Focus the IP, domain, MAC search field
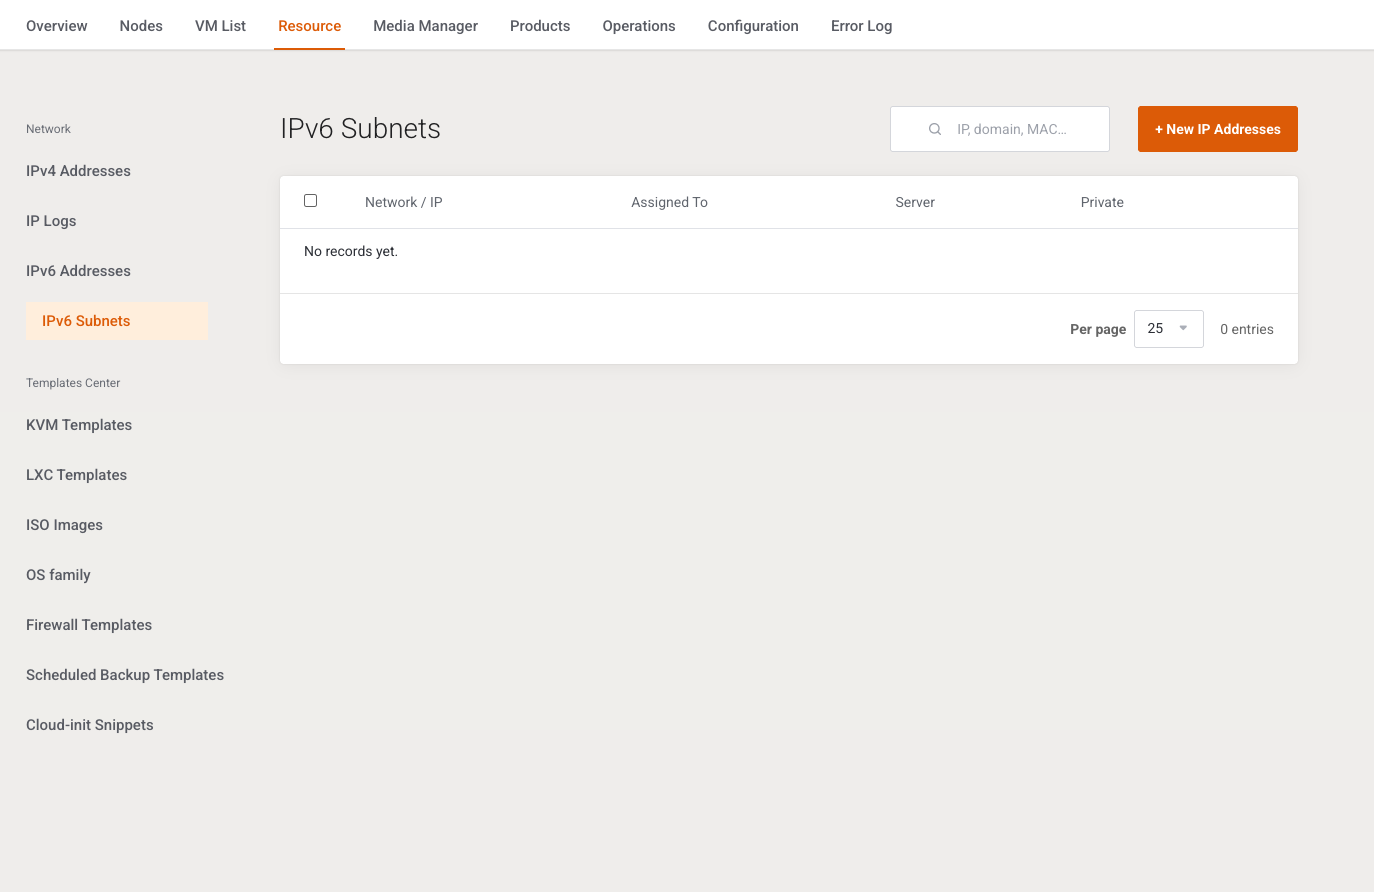Screen dimensions: 1374x892 [1000, 129]
